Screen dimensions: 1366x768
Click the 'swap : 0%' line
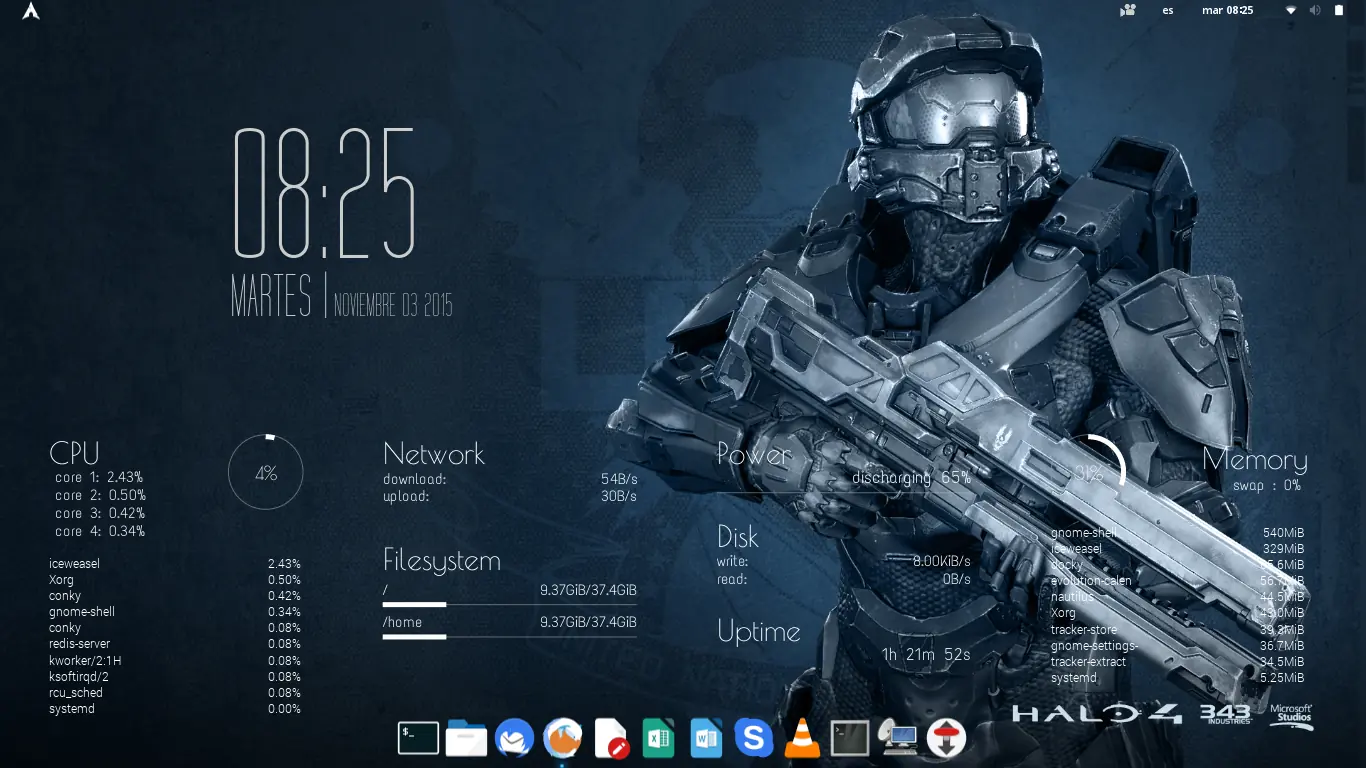(x=1267, y=485)
